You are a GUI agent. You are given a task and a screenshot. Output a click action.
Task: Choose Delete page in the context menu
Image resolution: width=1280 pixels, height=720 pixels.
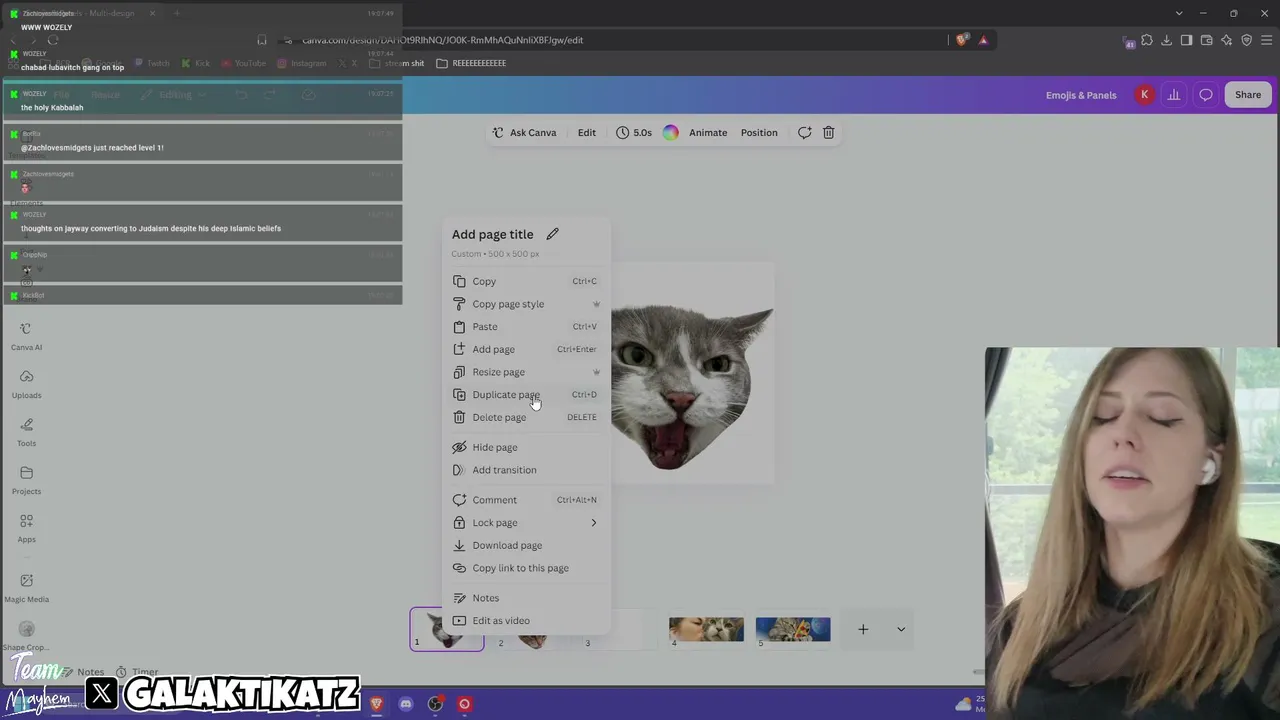(526, 417)
